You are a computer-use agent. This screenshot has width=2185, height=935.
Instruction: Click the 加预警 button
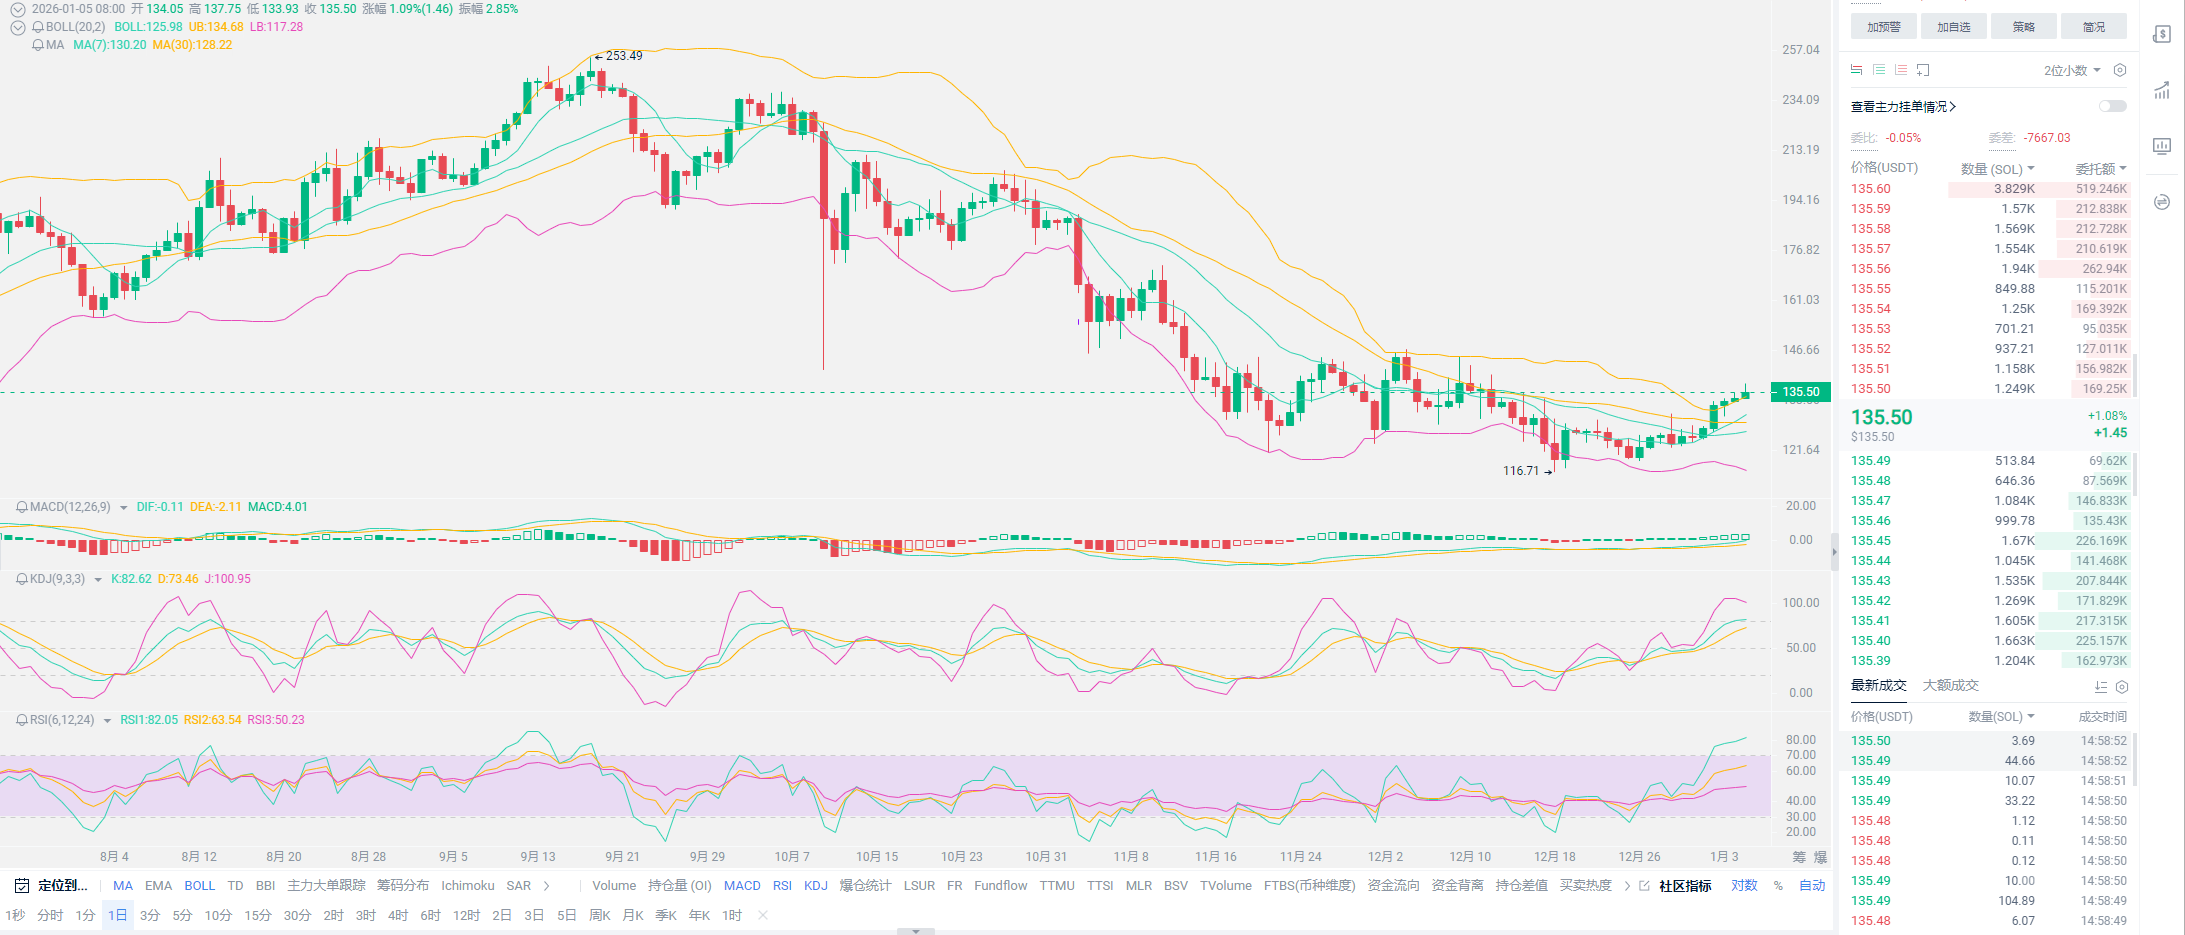1883,27
